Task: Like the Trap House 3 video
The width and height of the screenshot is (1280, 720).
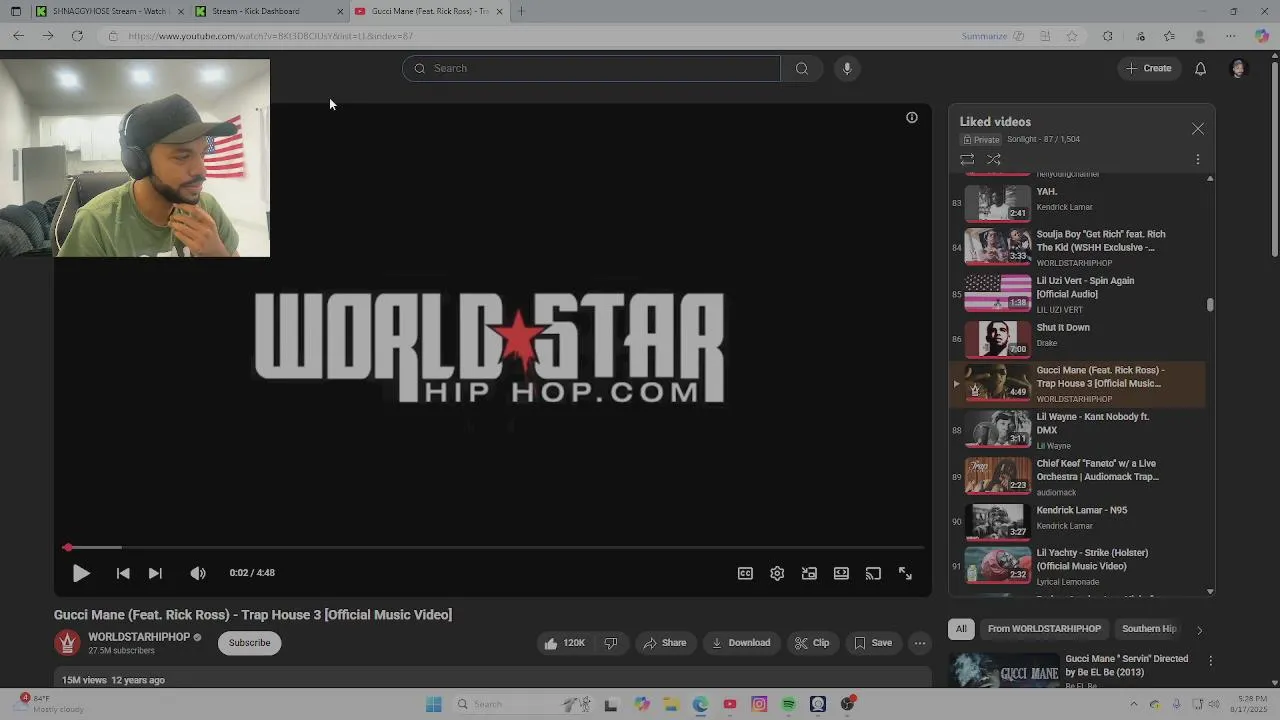Action: pos(565,643)
